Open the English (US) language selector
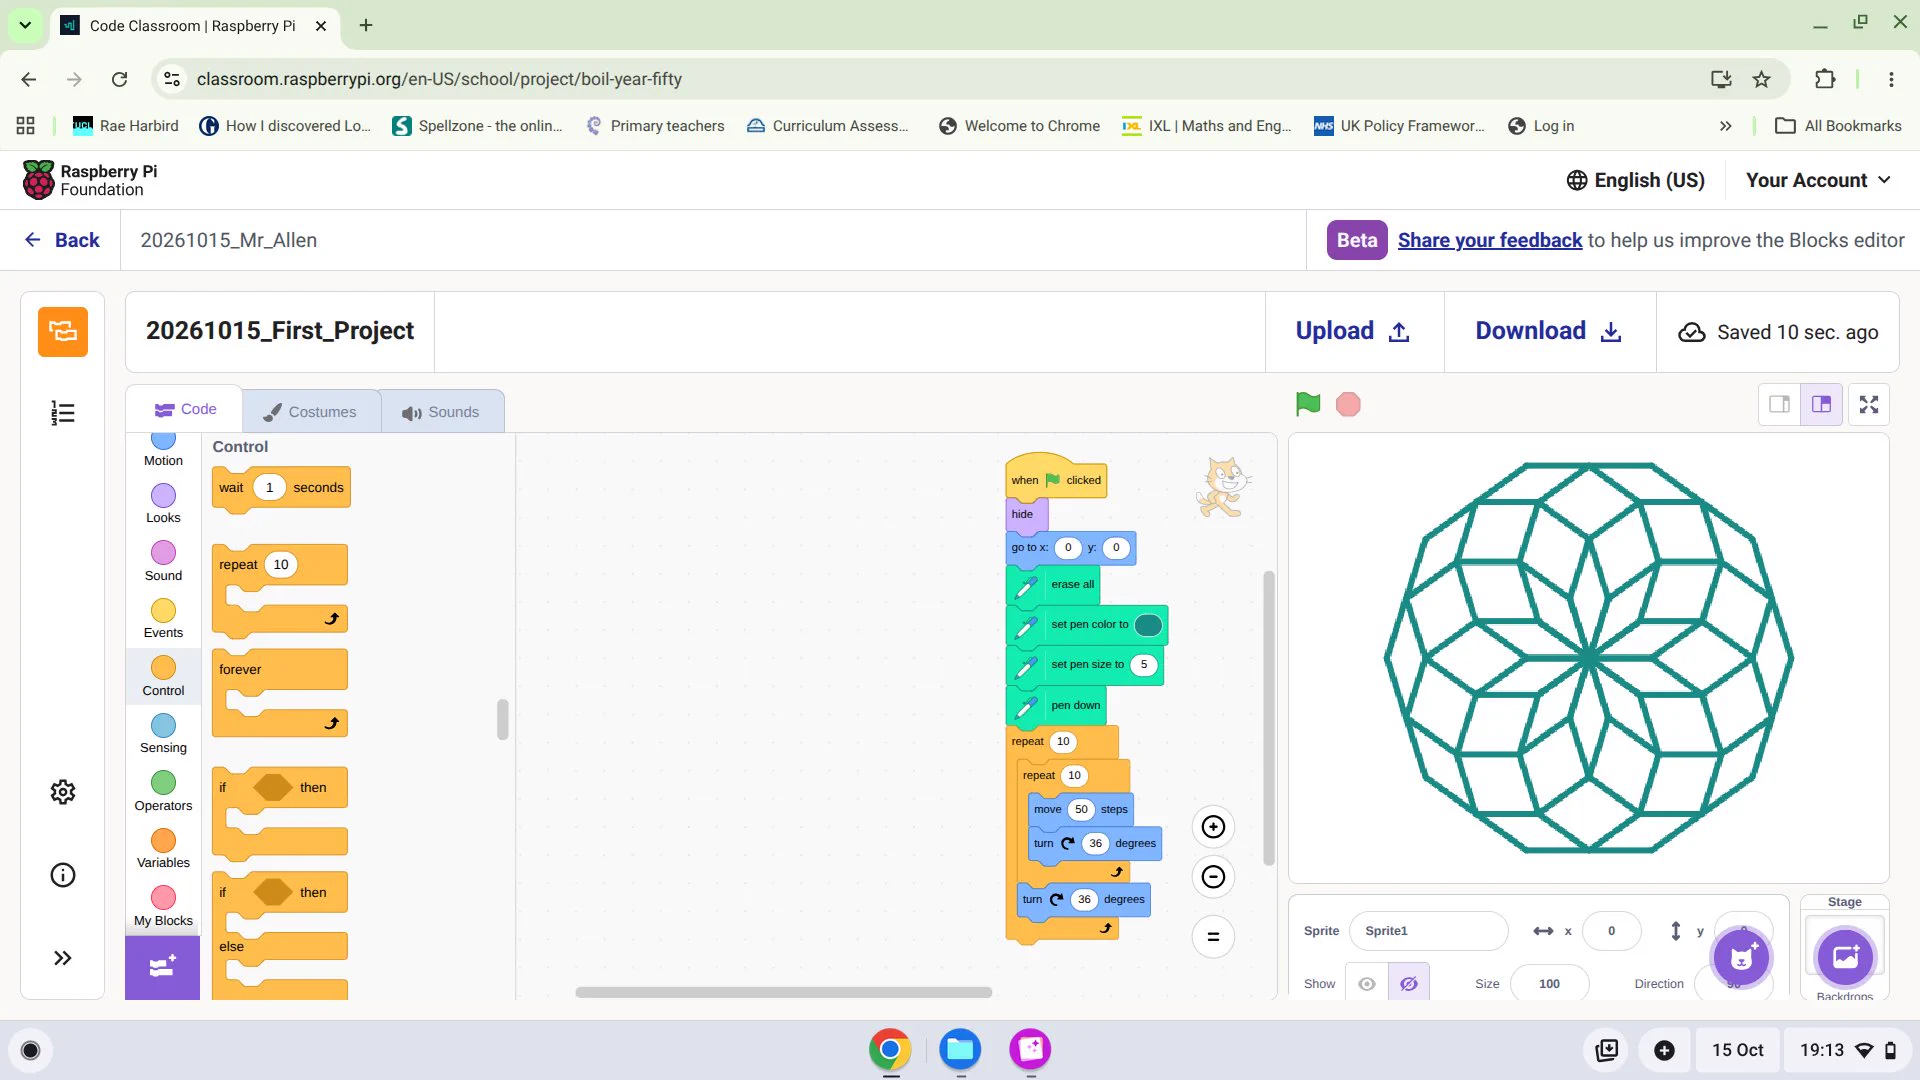This screenshot has width=1920, height=1080. (x=1635, y=180)
